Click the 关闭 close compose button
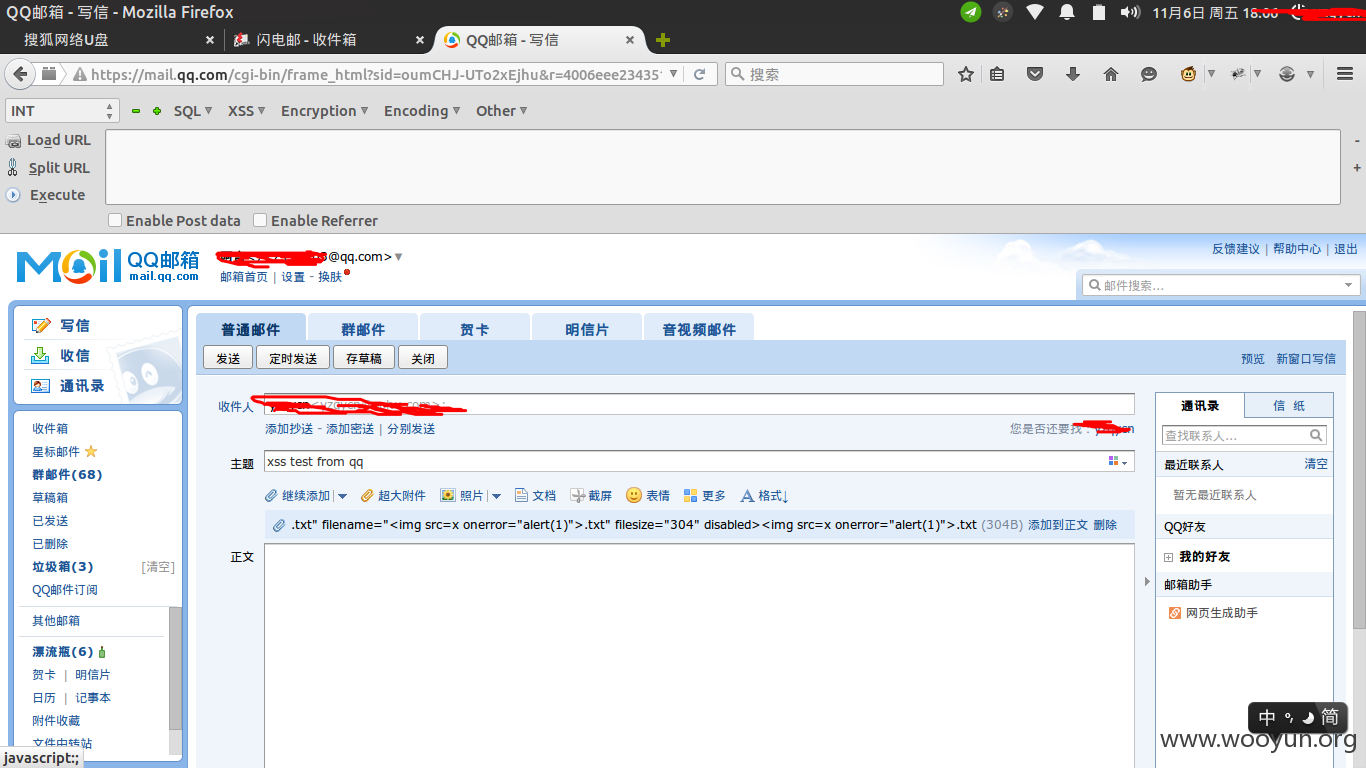This screenshot has width=1366, height=768. pyautogui.click(x=423, y=358)
